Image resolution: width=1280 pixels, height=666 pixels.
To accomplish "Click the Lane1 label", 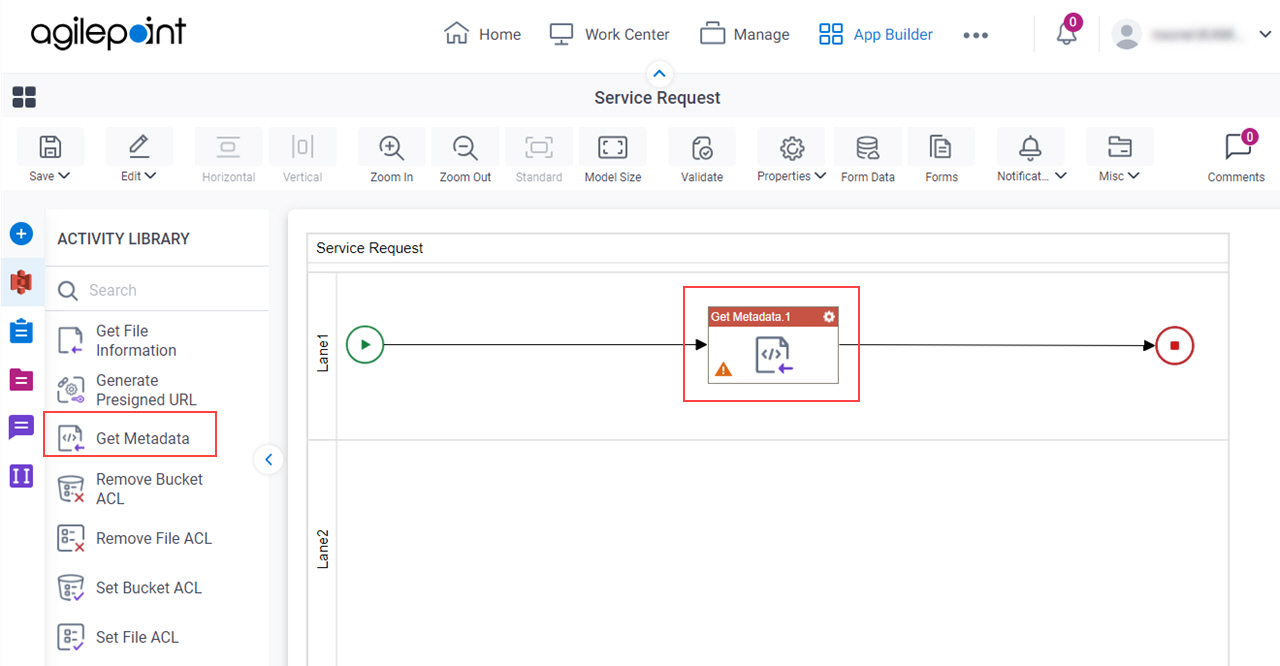I will click(x=323, y=354).
